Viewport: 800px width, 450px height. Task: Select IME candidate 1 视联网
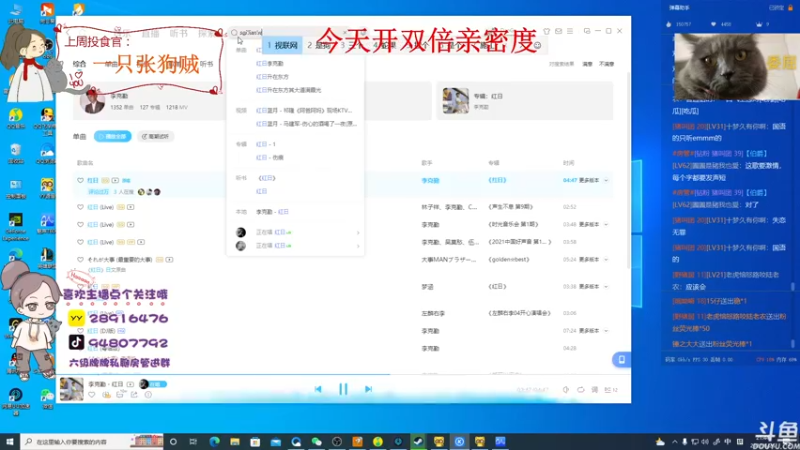point(282,45)
